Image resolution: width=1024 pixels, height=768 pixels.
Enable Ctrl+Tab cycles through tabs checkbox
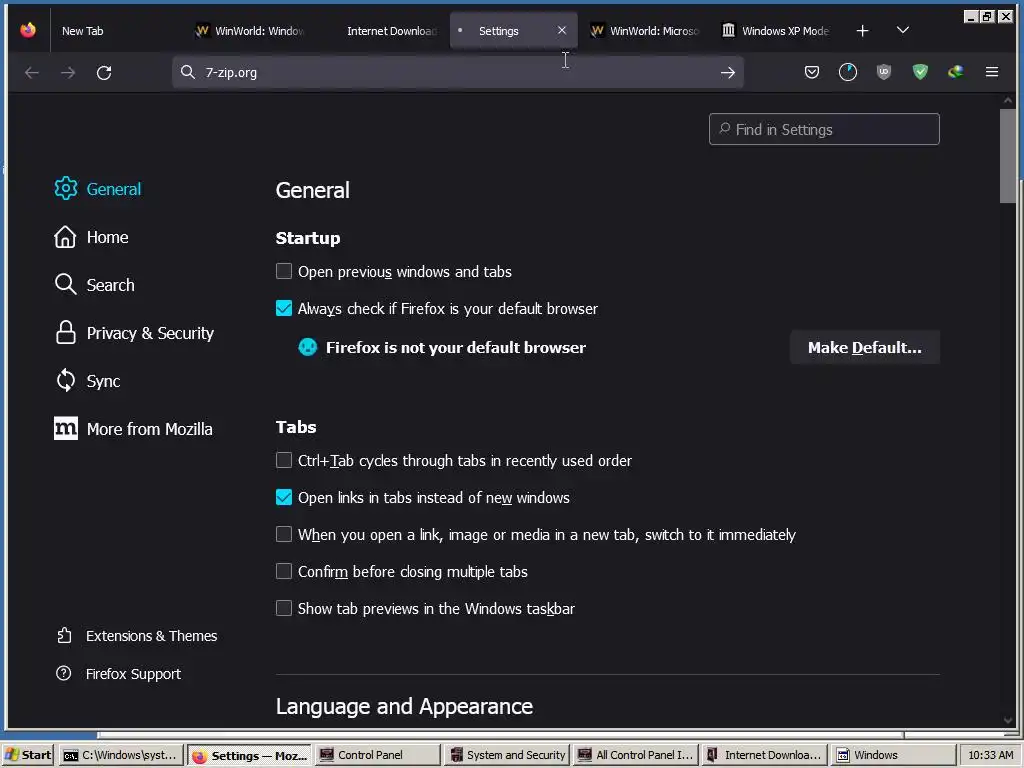(283, 460)
